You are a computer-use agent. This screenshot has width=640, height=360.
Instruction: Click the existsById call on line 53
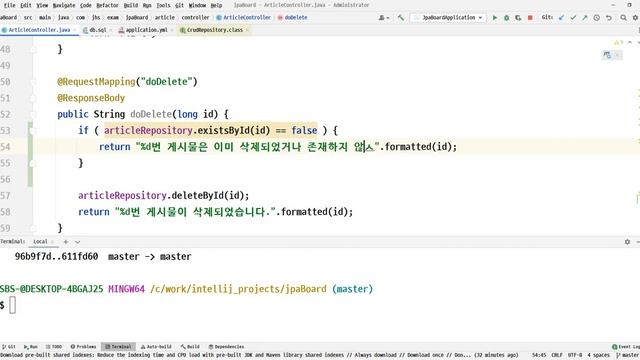click(x=224, y=130)
